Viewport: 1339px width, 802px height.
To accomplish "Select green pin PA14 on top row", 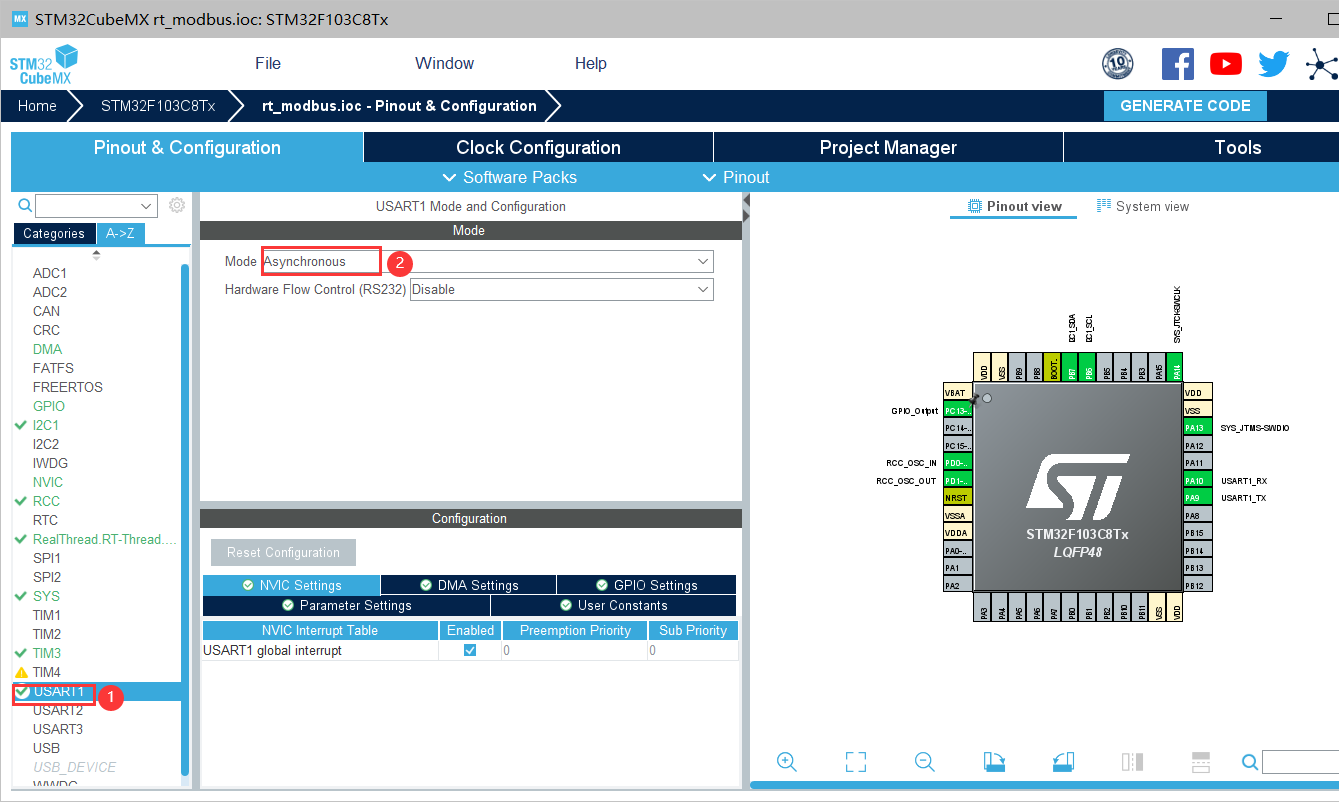I will point(1175,367).
